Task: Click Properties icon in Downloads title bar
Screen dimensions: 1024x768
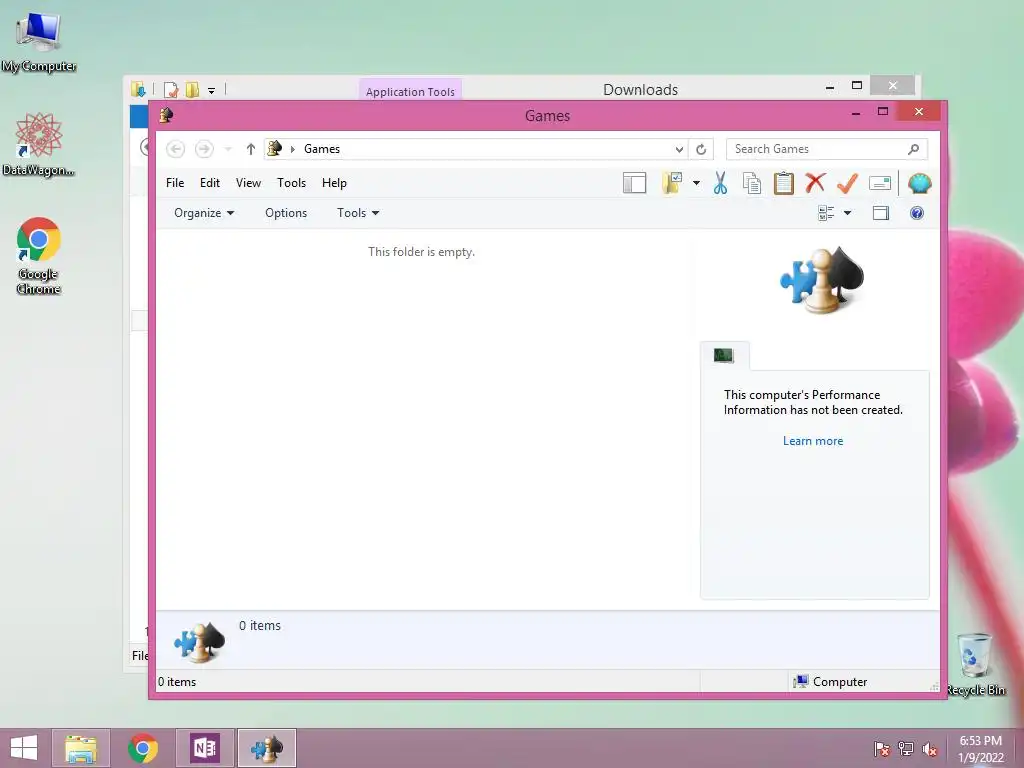Action: [171, 89]
